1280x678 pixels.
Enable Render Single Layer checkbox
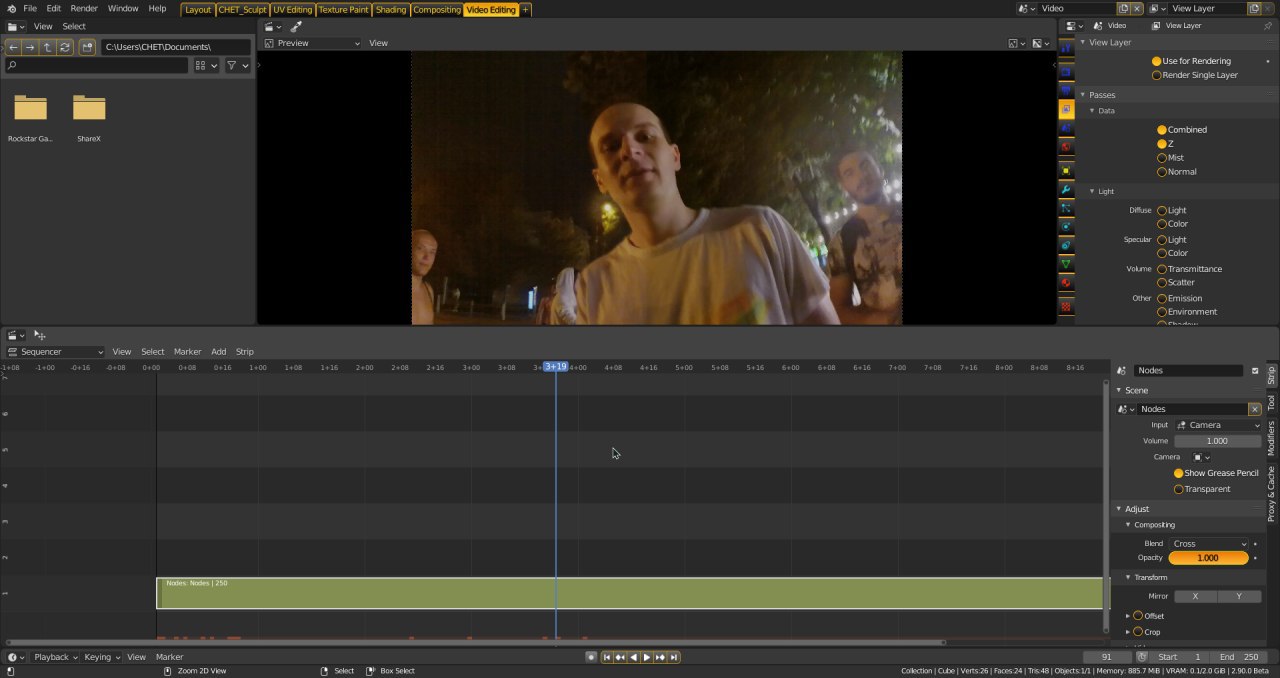(x=1157, y=75)
